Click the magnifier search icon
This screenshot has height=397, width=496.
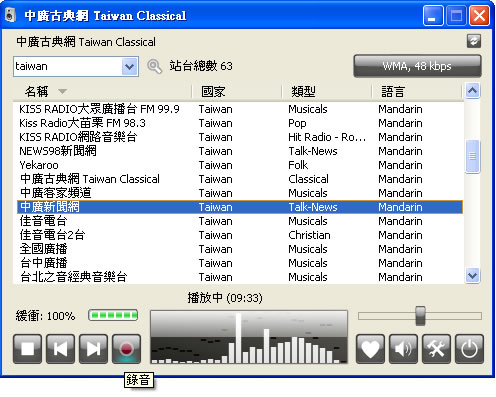(154, 66)
